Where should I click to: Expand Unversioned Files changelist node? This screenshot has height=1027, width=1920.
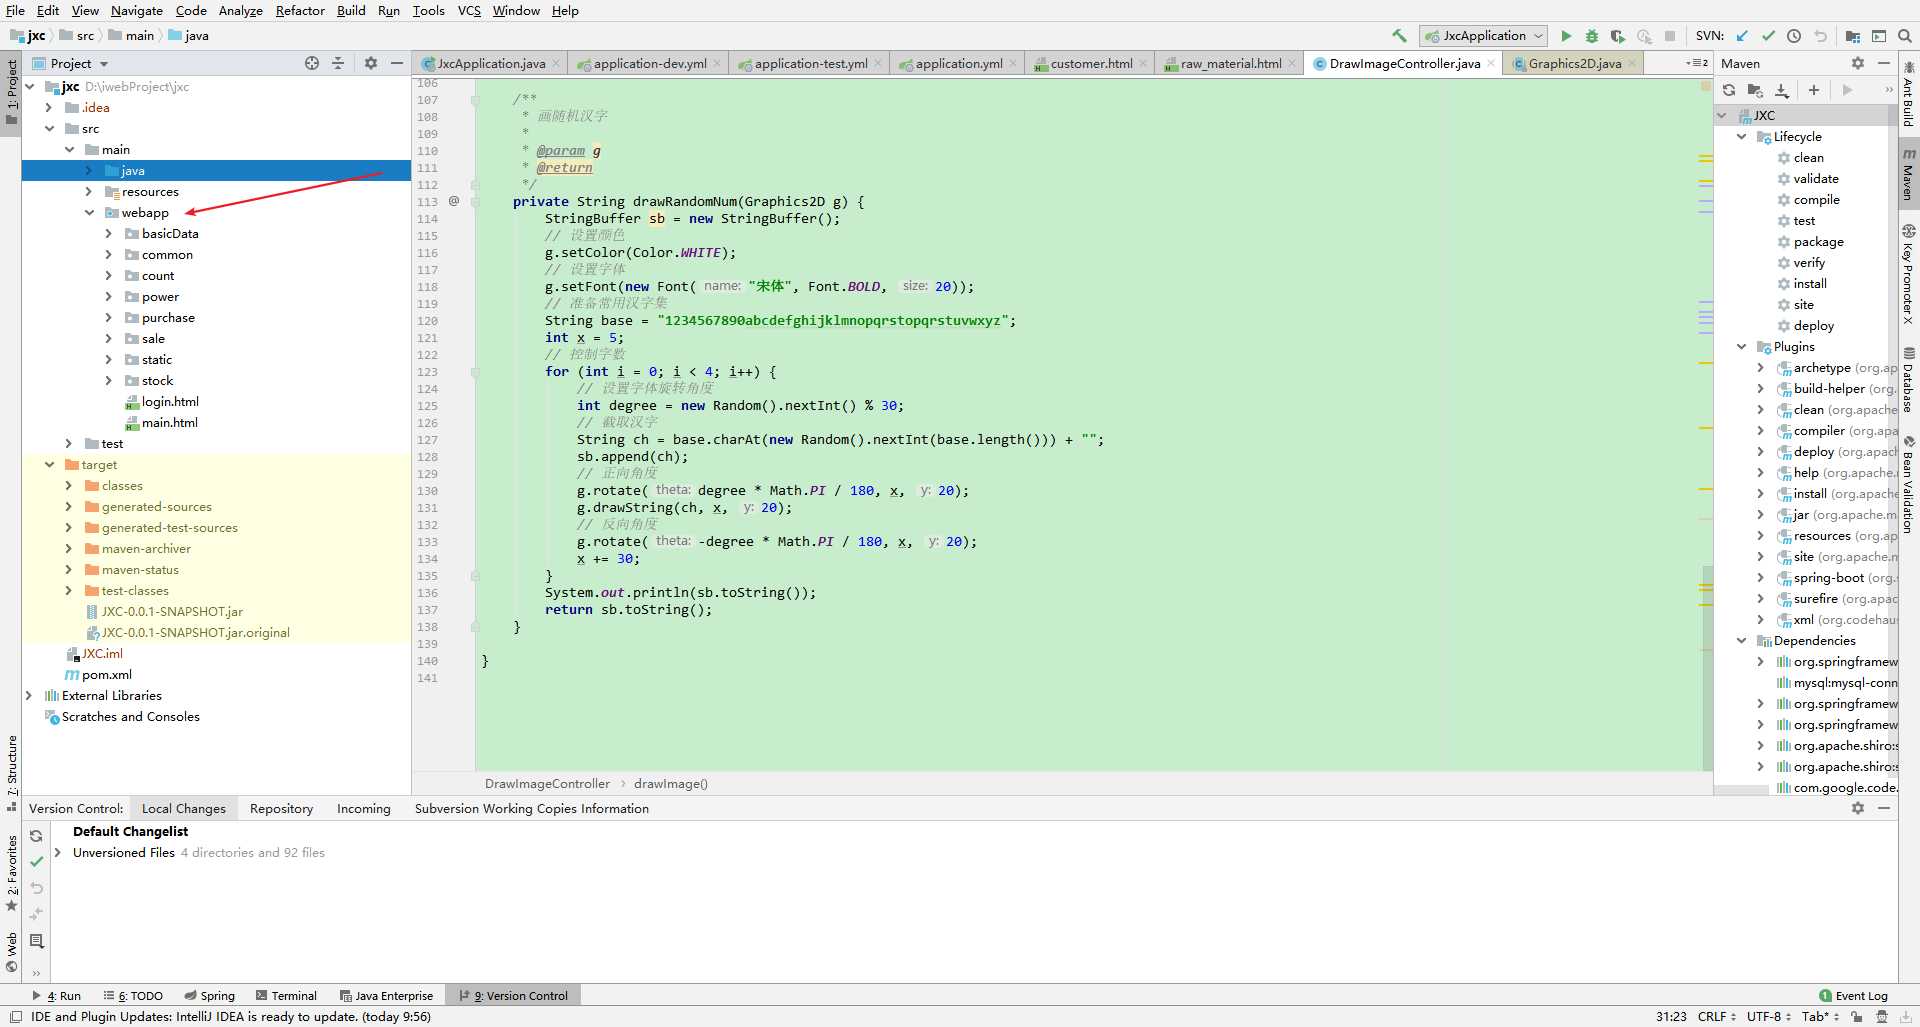58,853
